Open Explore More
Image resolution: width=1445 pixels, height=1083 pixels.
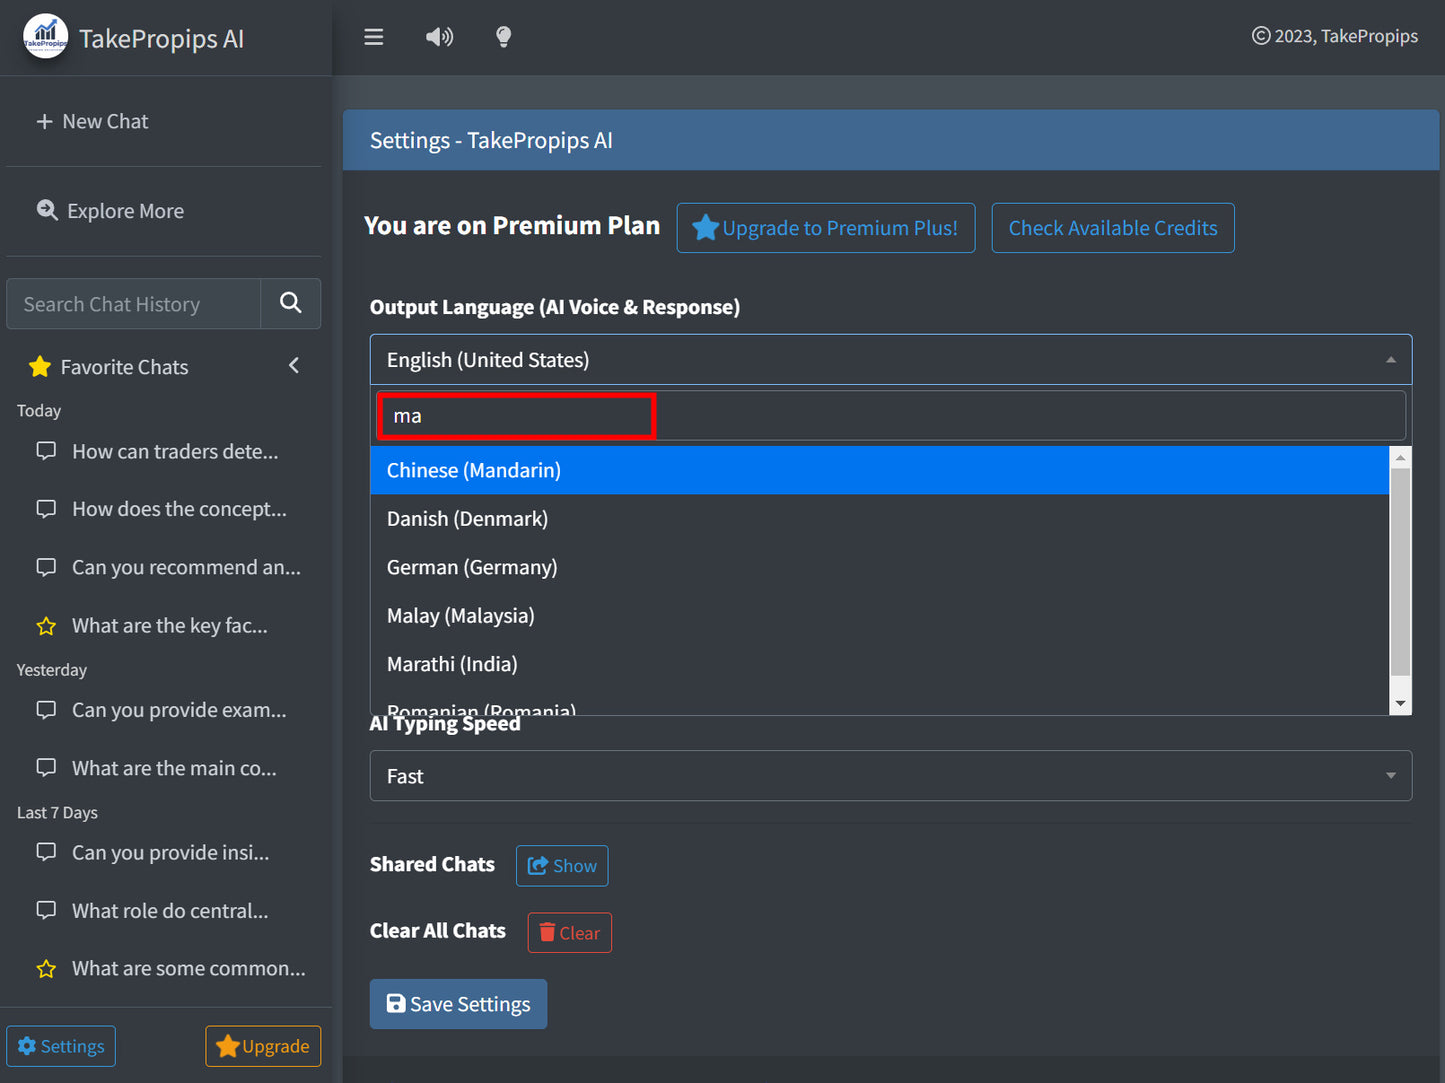click(110, 211)
